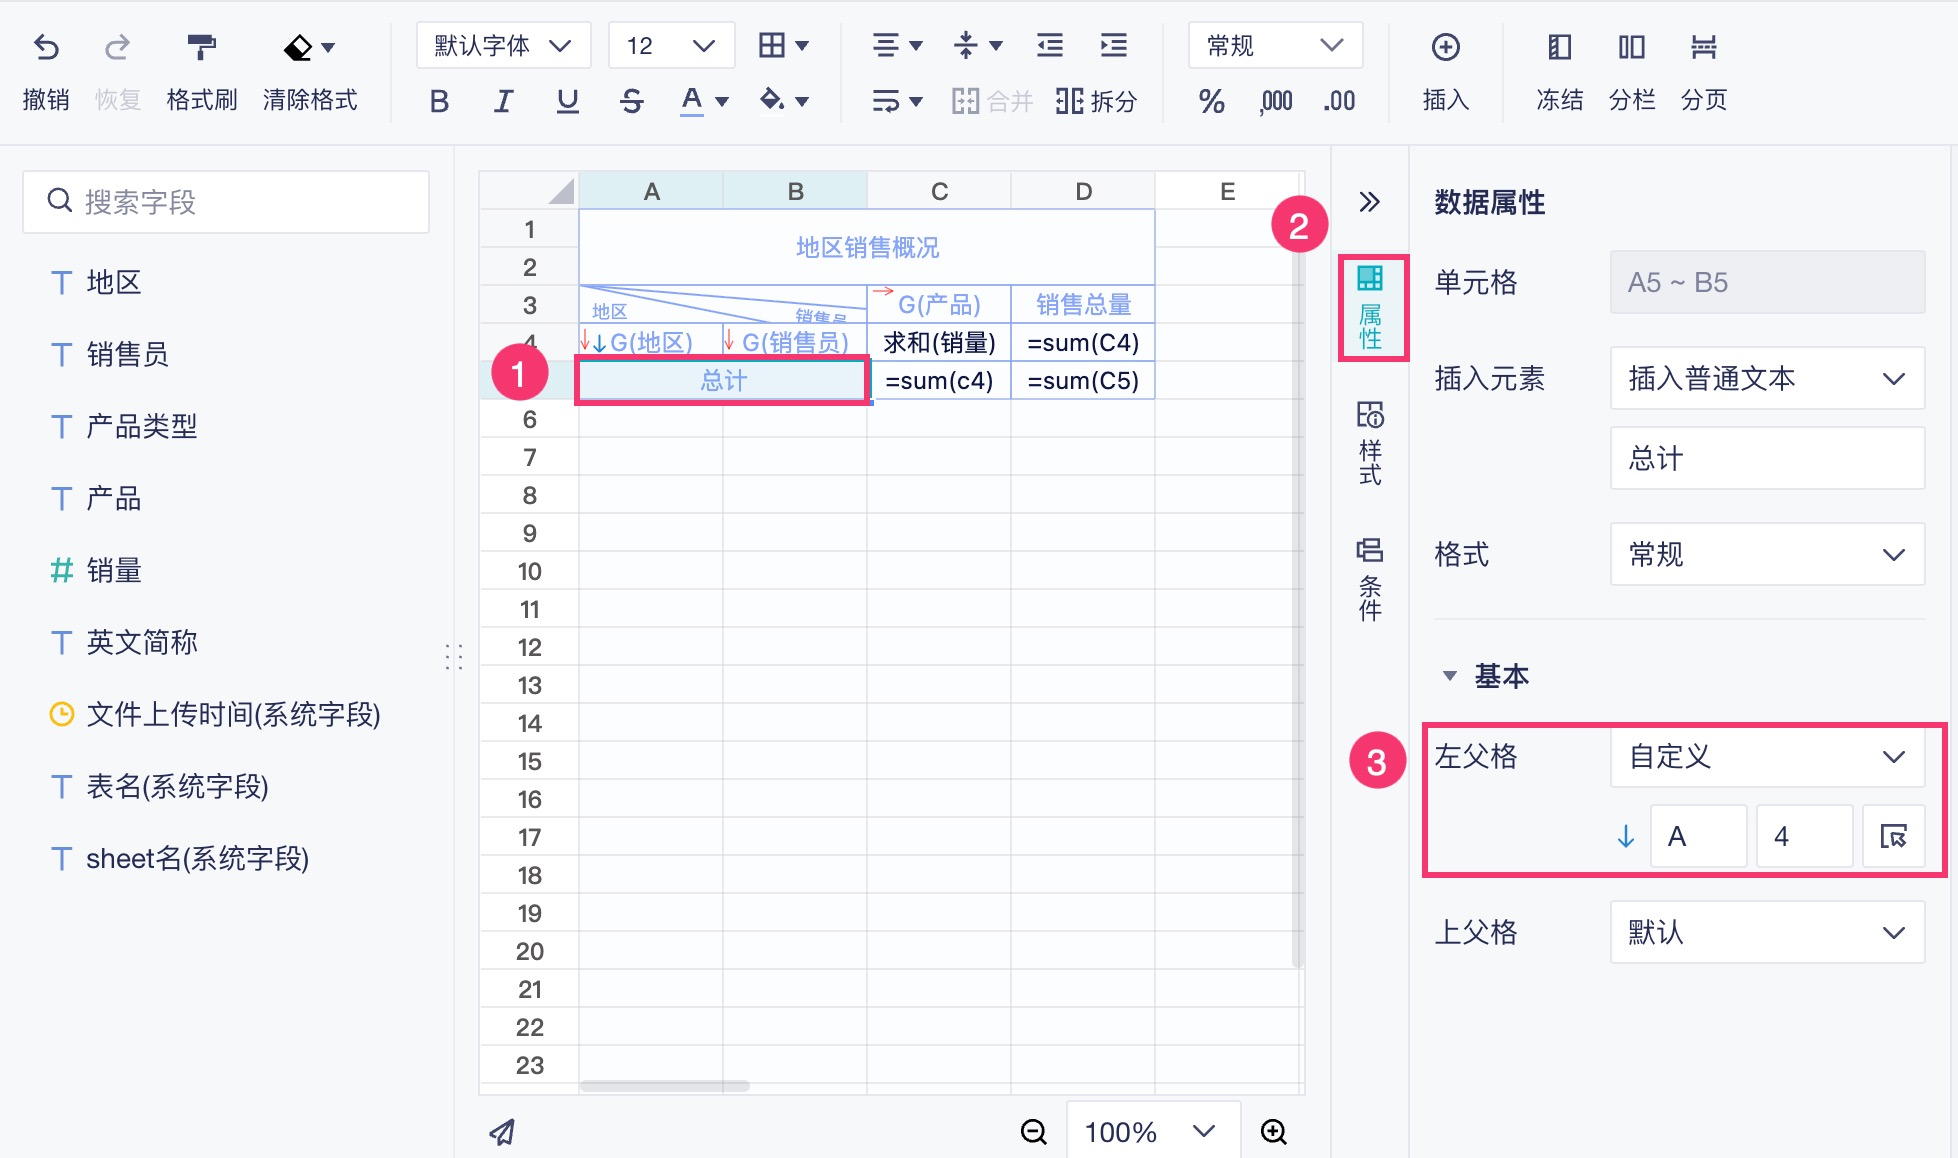Click the page break (分页) icon
Image resolution: width=1958 pixels, height=1158 pixels.
tap(1703, 47)
